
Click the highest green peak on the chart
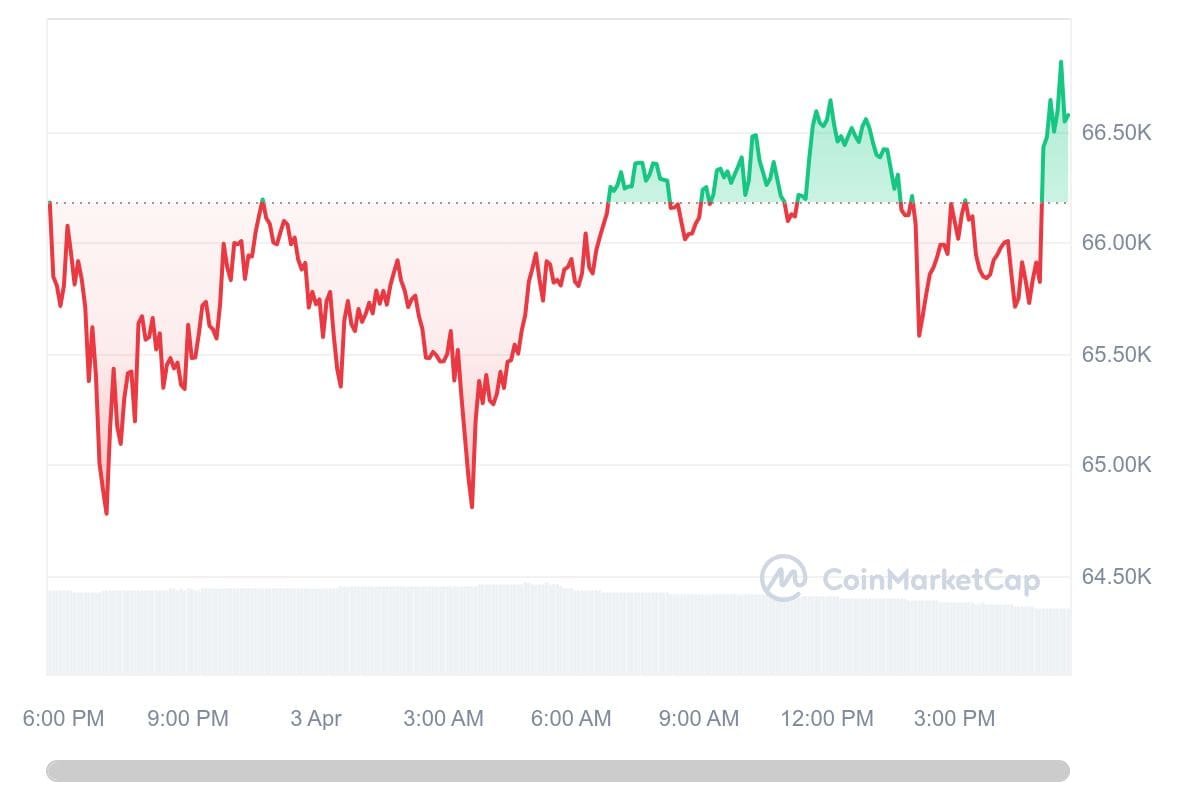pyautogui.click(x=1060, y=62)
